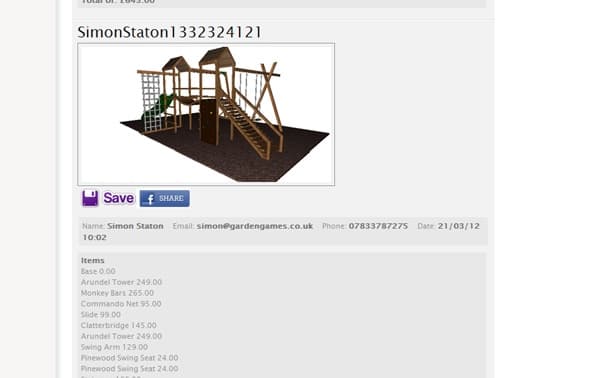The height and width of the screenshot is (378, 600).
Task: Click the phone number 07833787275
Action: pyautogui.click(x=378, y=226)
